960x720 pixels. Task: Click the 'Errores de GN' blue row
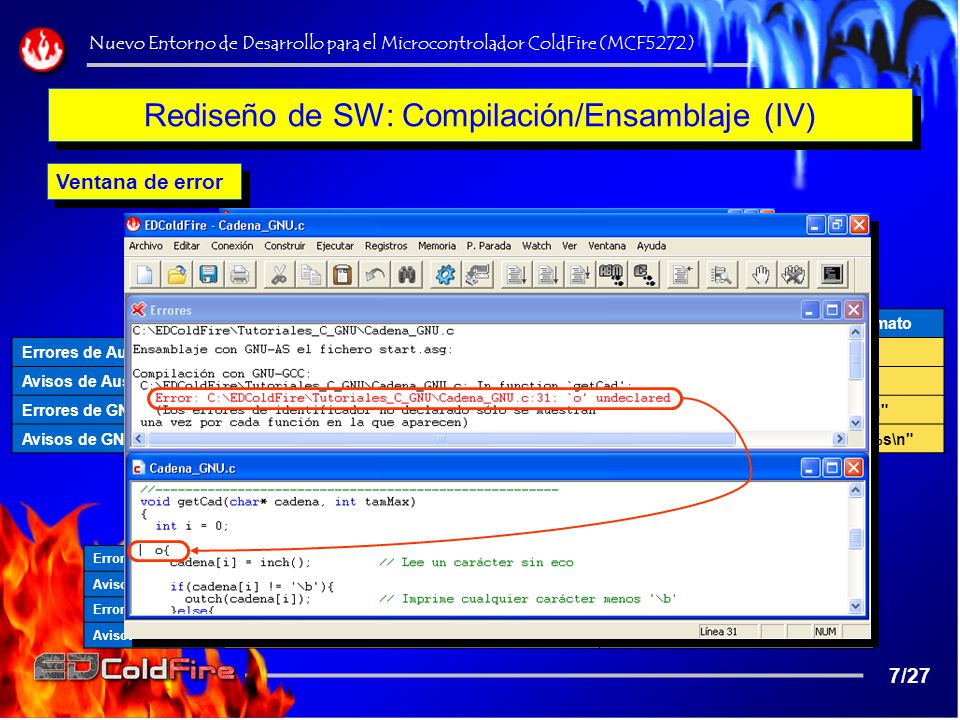(x=69, y=410)
